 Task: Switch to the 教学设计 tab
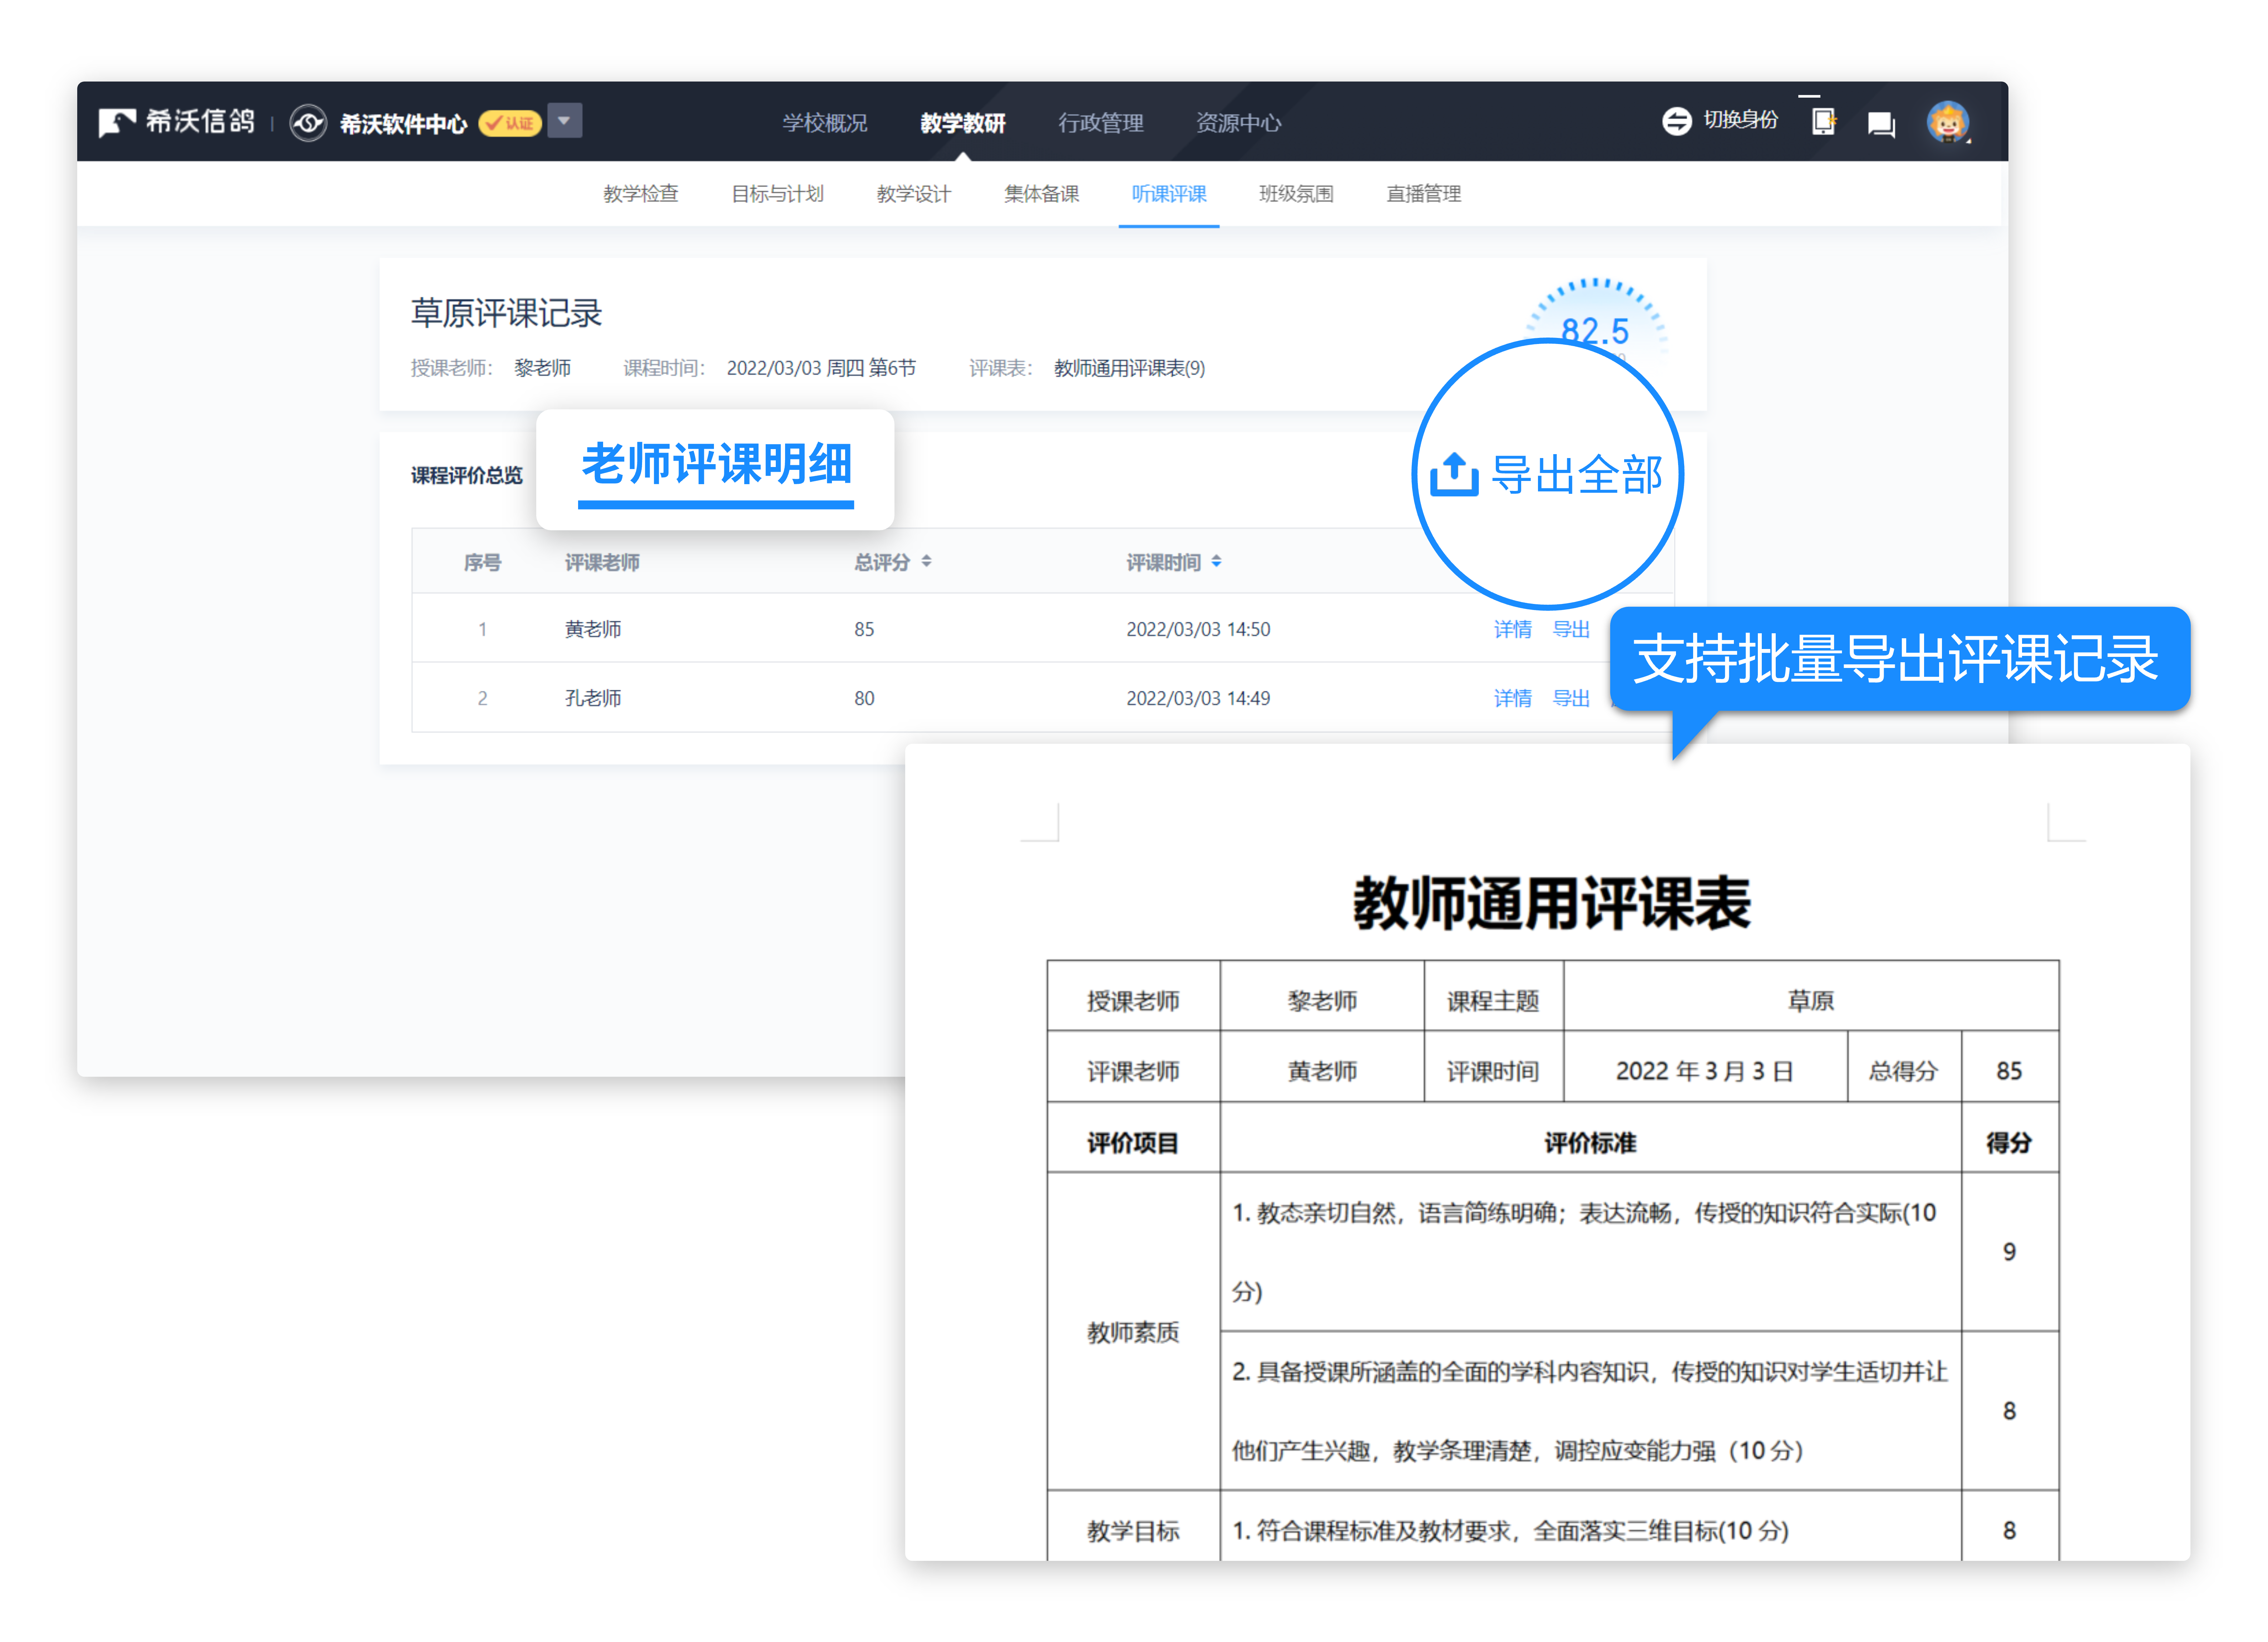[x=914, y=194]
